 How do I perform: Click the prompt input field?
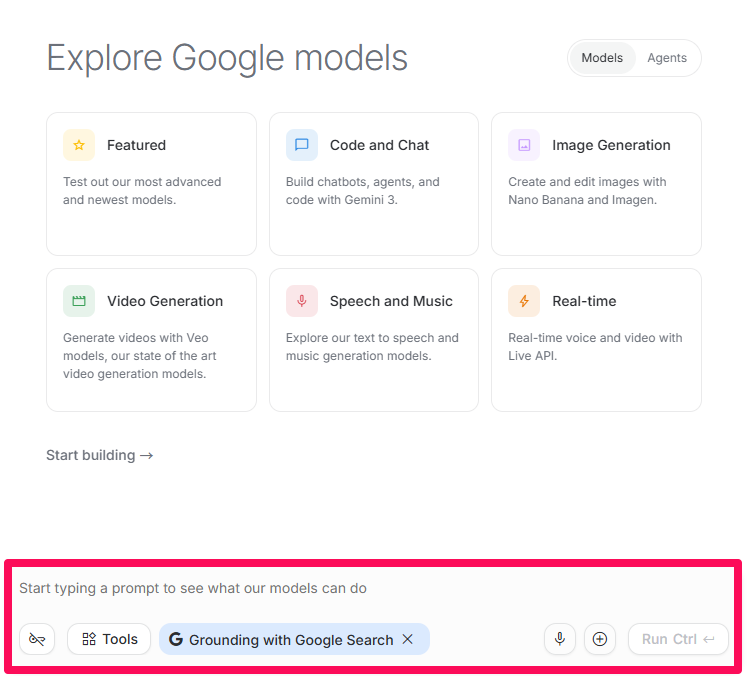point(374,588)
